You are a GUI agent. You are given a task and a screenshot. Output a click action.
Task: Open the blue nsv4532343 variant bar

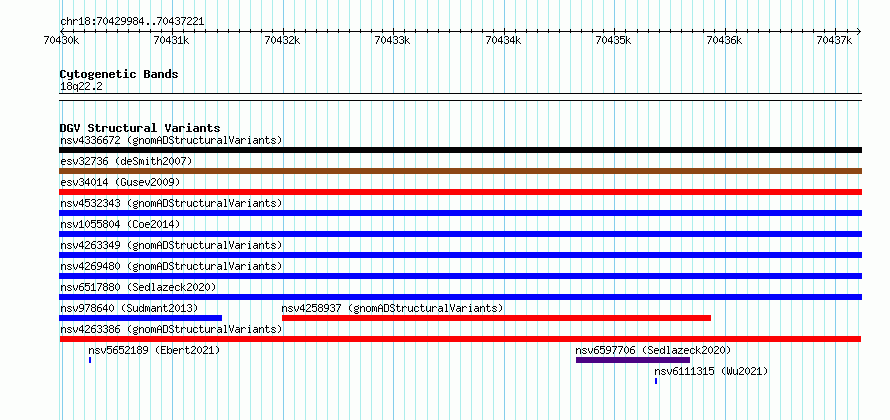pos(460,213)
